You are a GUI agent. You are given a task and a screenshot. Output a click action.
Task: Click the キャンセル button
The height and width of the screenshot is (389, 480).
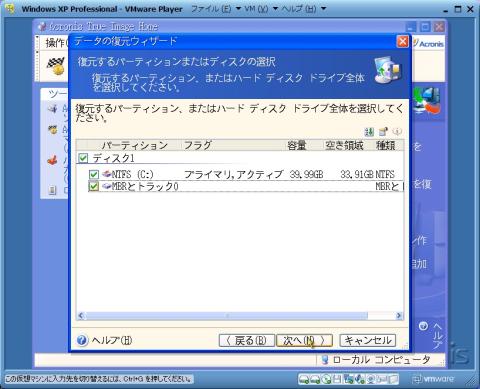pos(368,340)
